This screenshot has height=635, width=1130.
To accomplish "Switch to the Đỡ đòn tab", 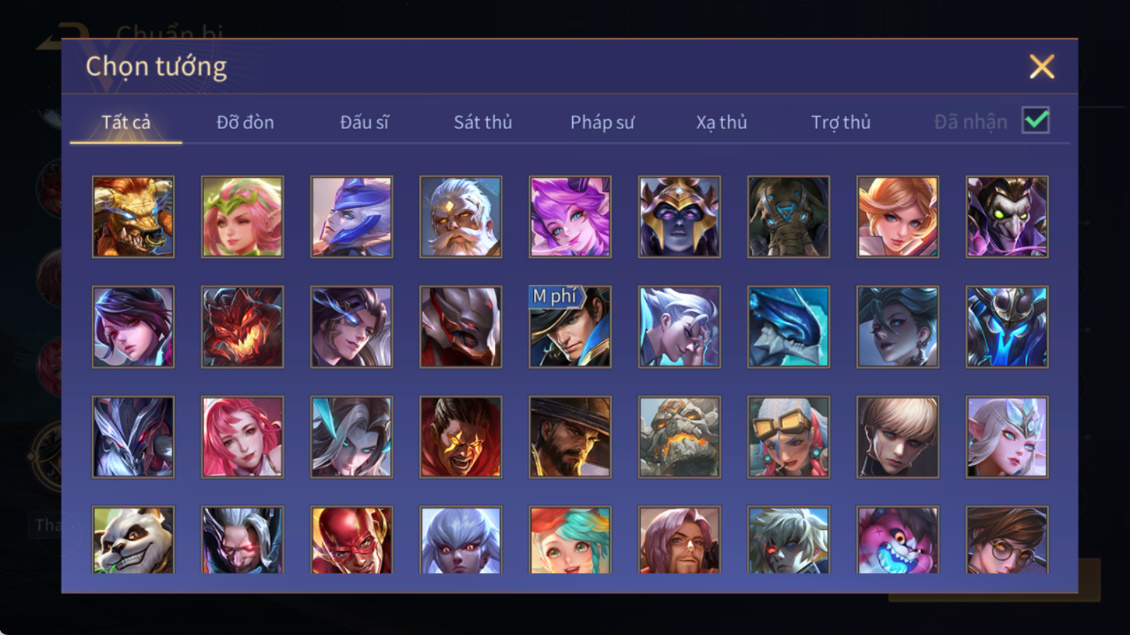I will coord(245,123).
